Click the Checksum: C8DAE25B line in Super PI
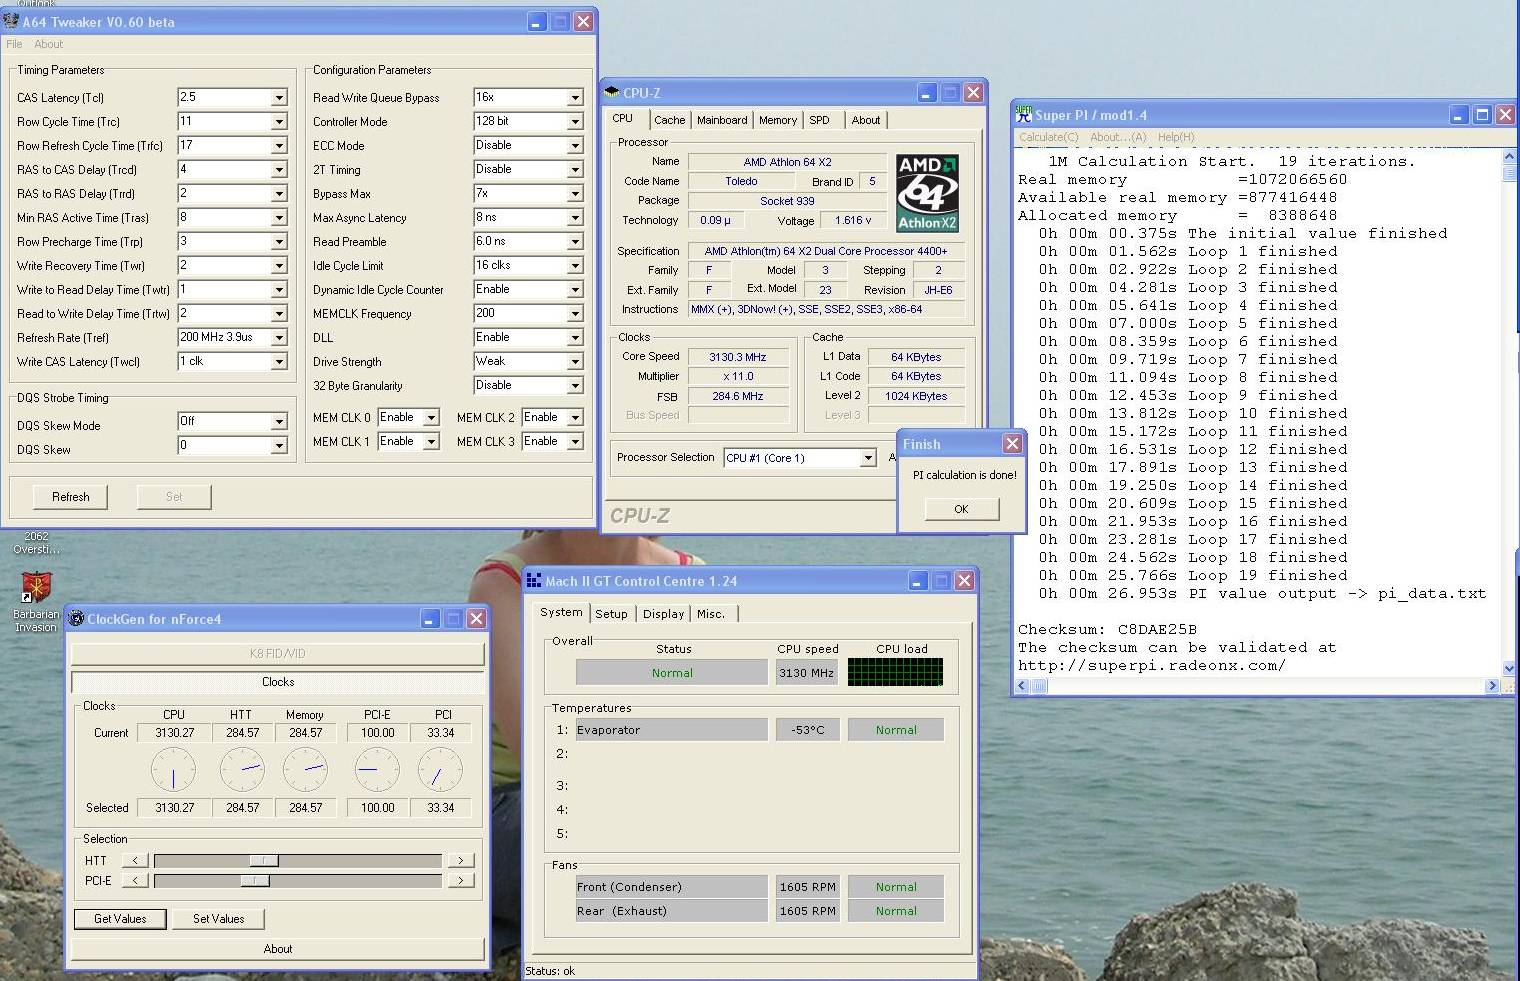 pos(1107,630)
